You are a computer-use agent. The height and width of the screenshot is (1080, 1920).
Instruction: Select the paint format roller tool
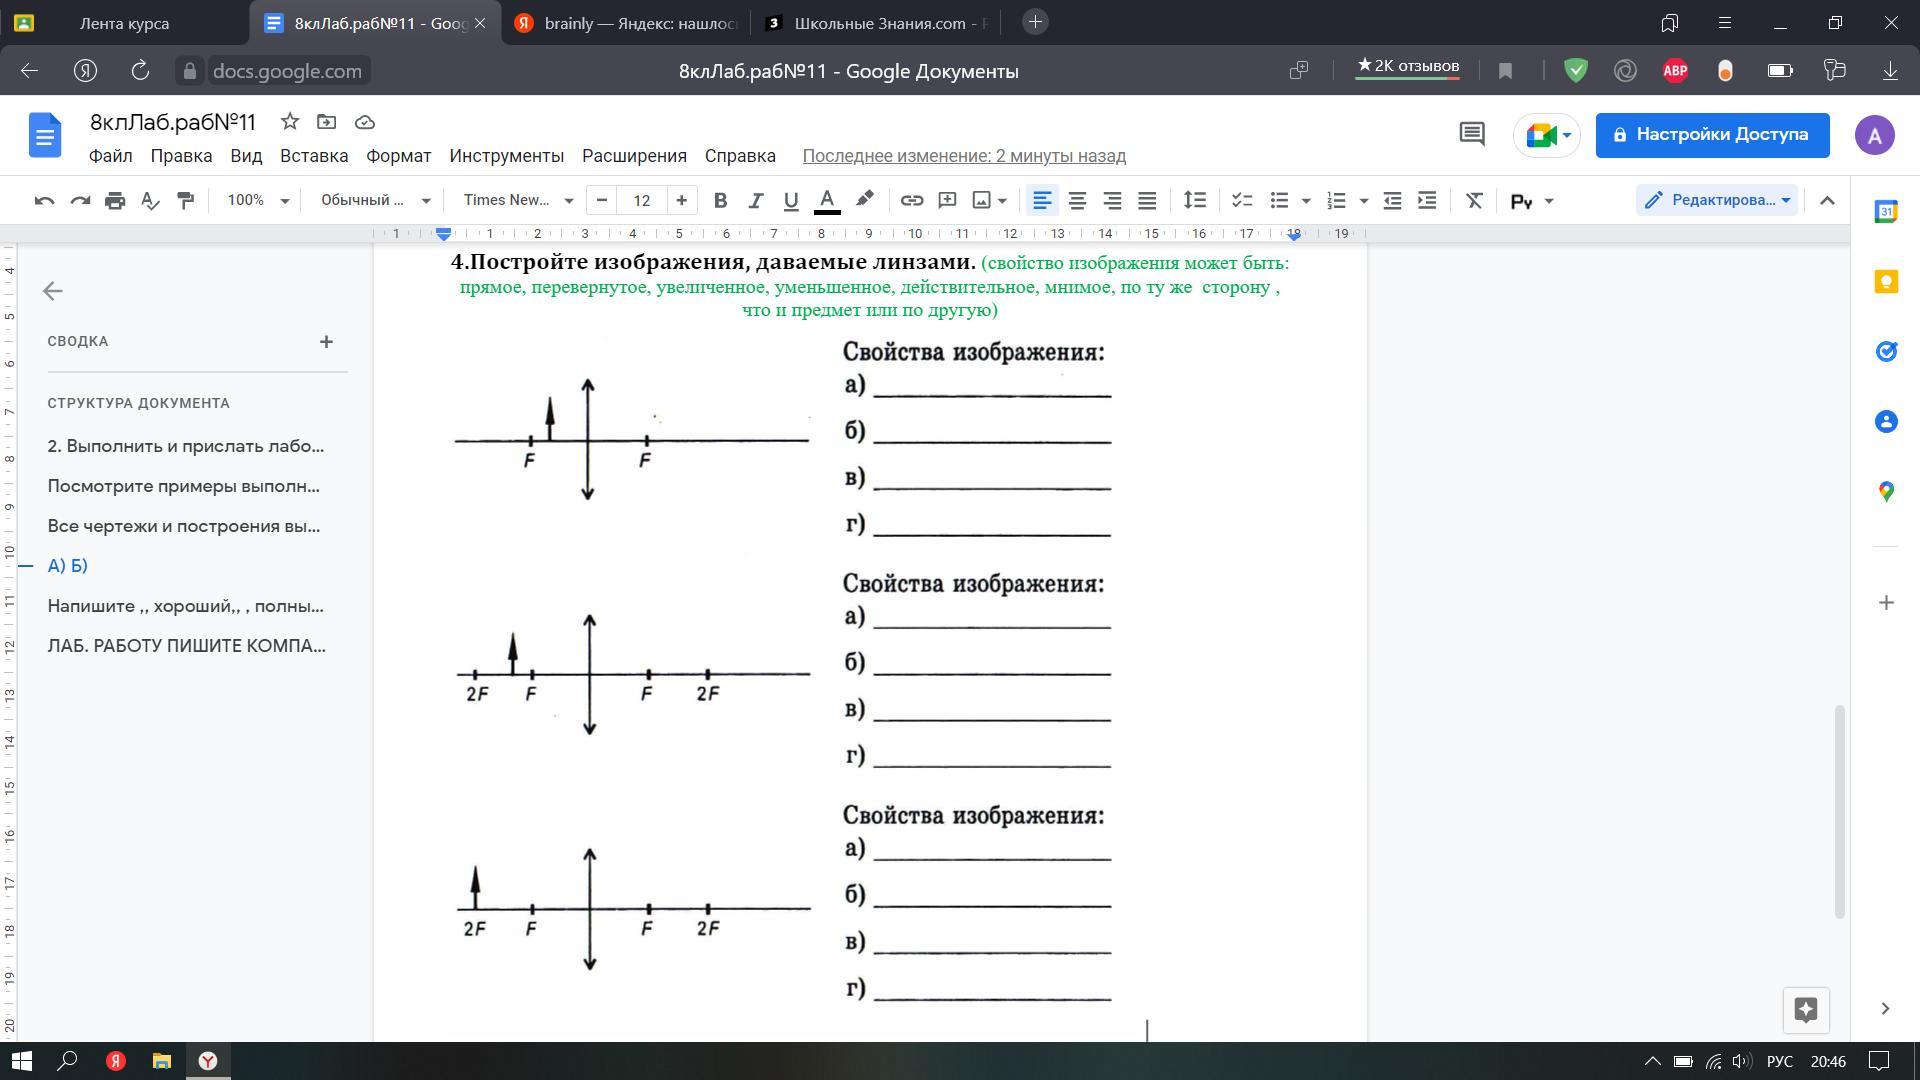(x=185, y=201)
